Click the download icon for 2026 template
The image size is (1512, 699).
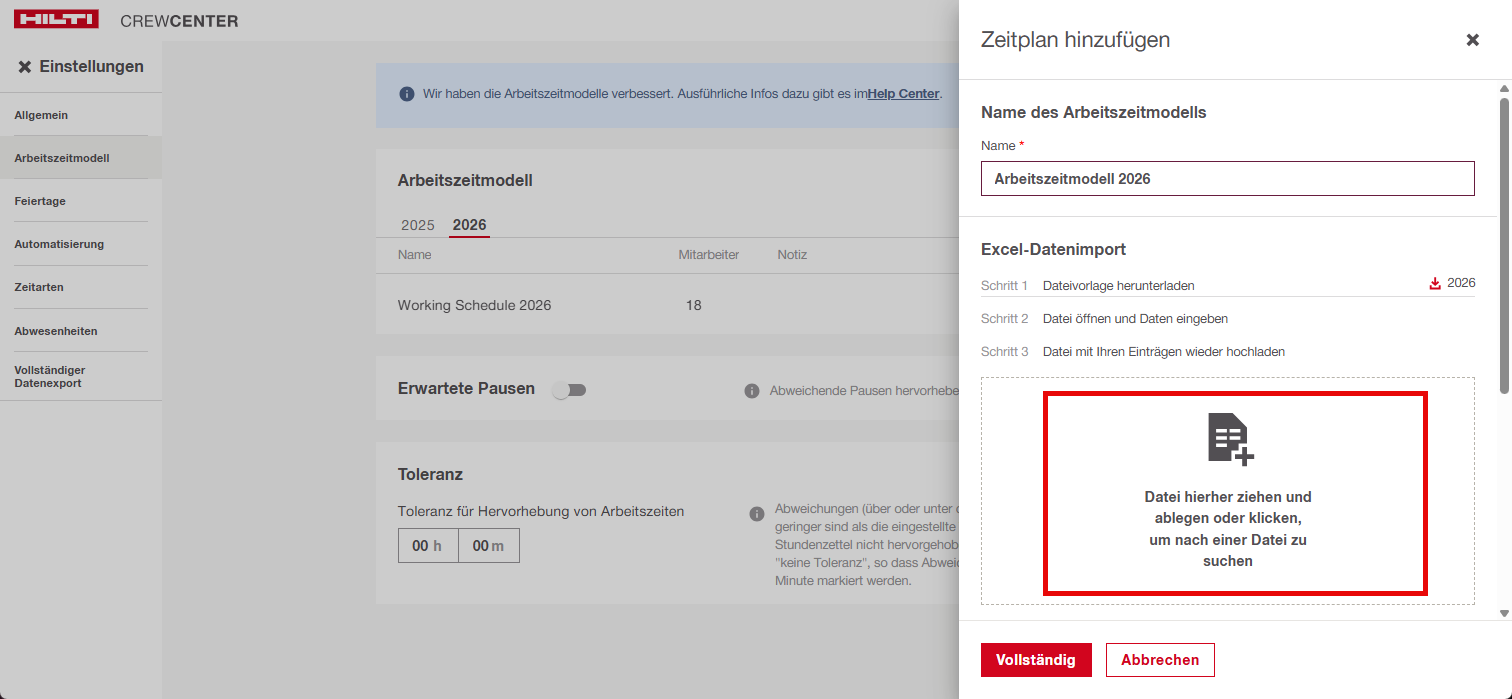(x=1435, y=284)
